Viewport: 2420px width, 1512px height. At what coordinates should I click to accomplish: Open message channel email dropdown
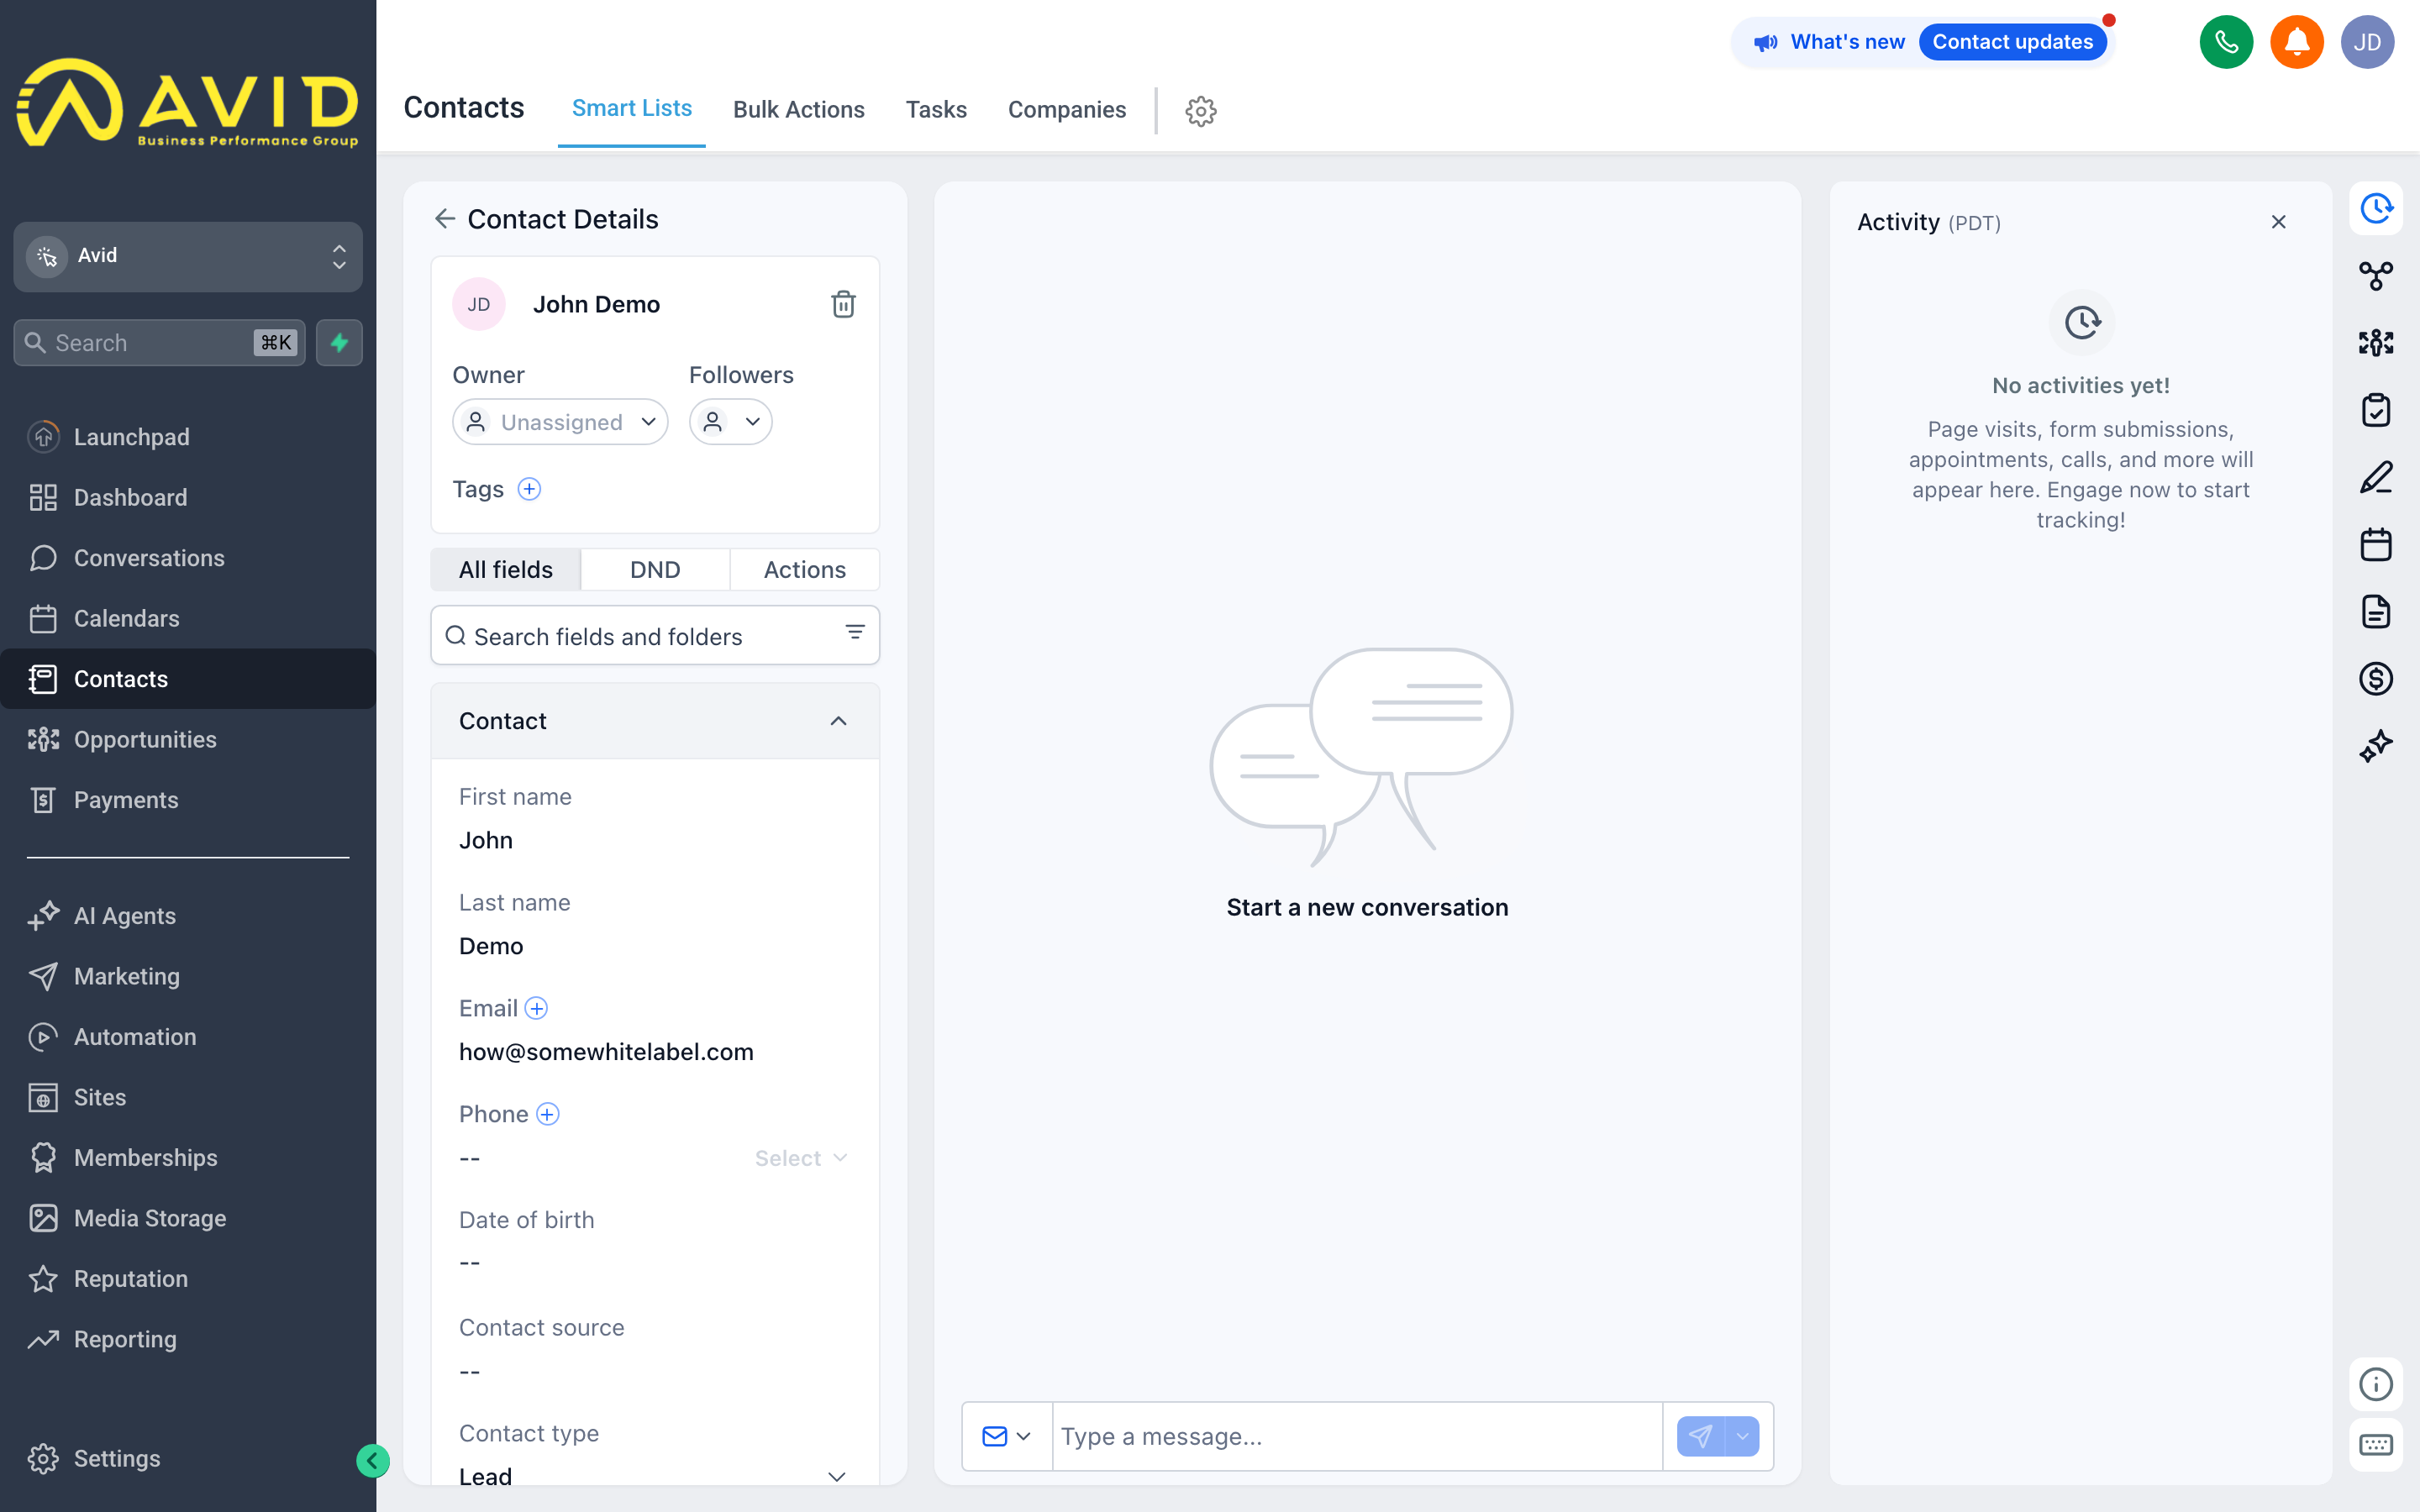[x=1006, y=1436]
